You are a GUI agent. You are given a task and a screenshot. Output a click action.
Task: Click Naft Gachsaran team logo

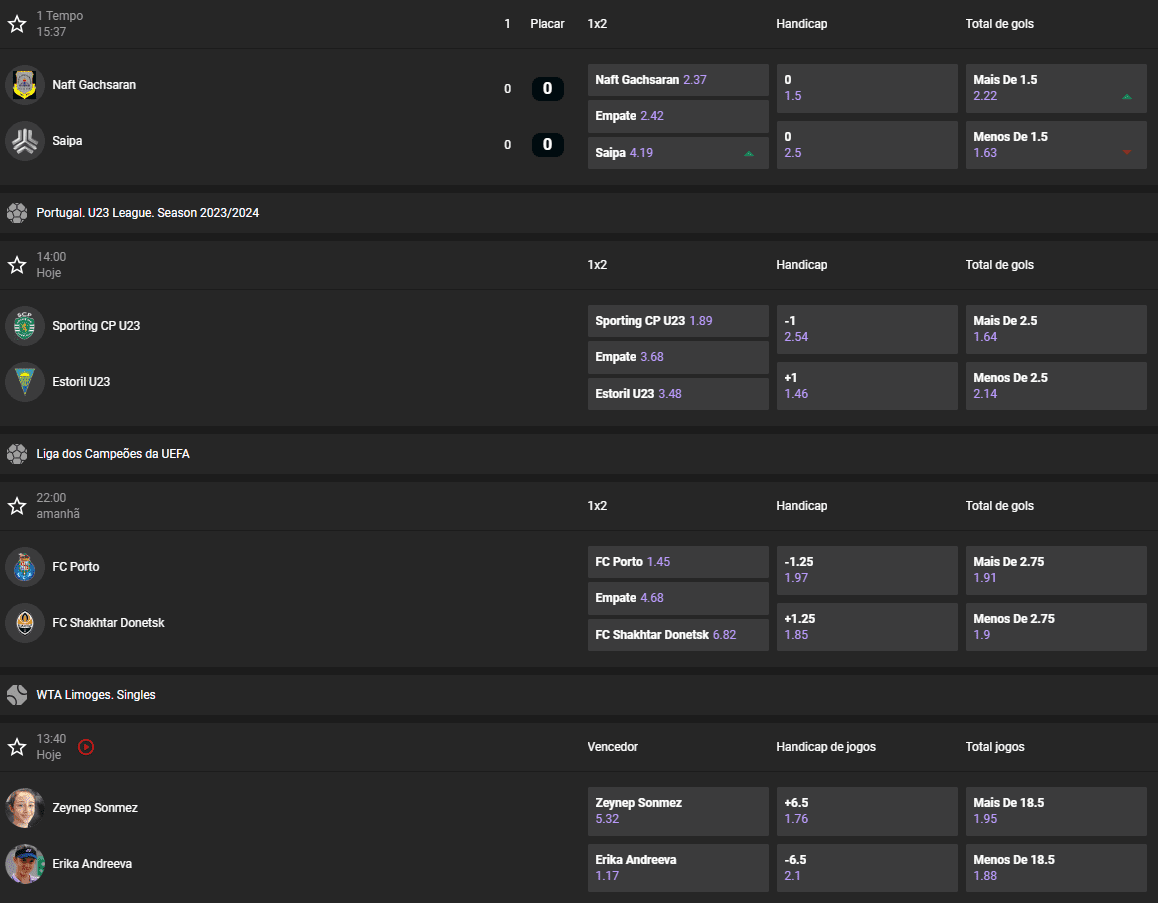point(25,85)
